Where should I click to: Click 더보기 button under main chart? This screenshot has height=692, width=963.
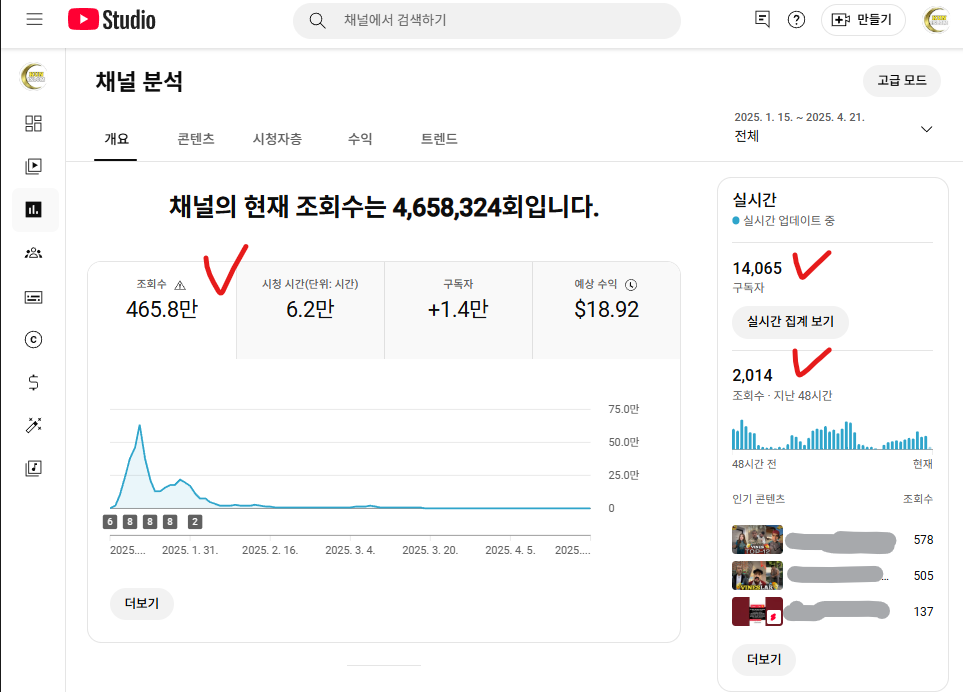pos(142,604)
